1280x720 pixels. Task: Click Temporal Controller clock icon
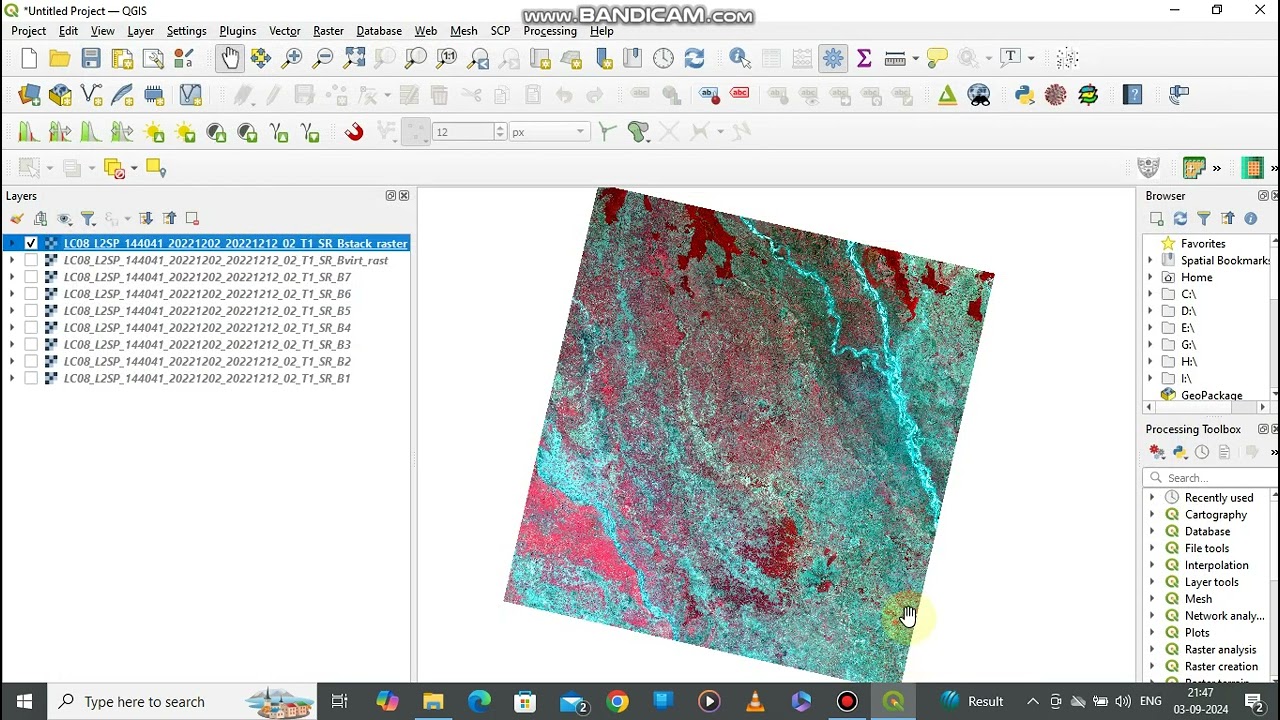click(x=663, y=58)
